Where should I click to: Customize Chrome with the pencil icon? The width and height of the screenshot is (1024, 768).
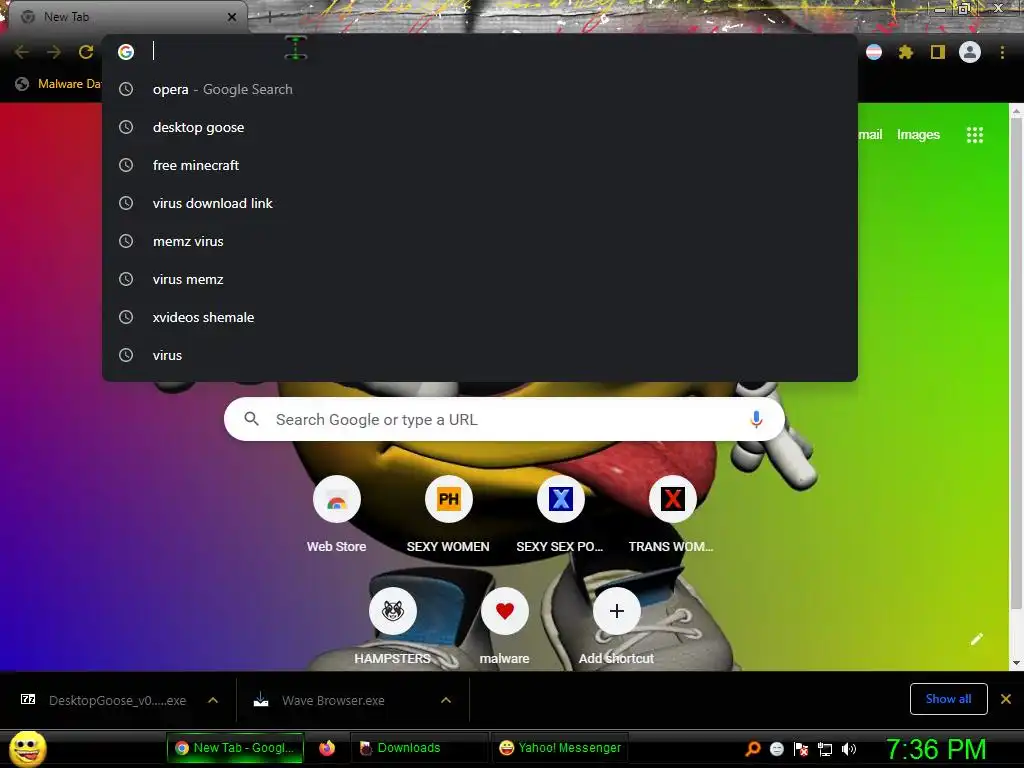click(976, 639)
